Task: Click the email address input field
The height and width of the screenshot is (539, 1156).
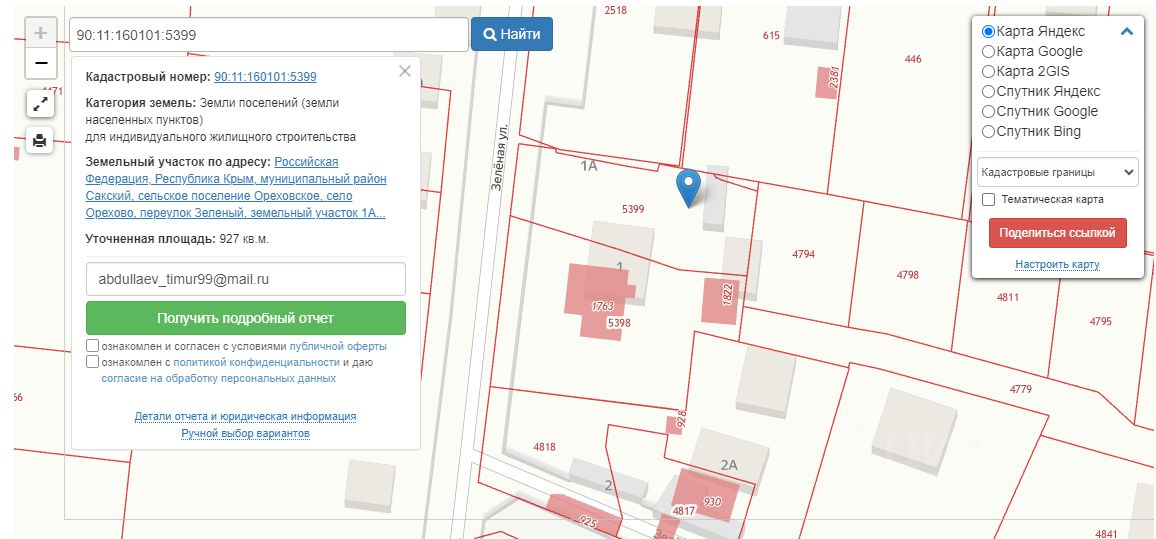Action: pos(246,280)
